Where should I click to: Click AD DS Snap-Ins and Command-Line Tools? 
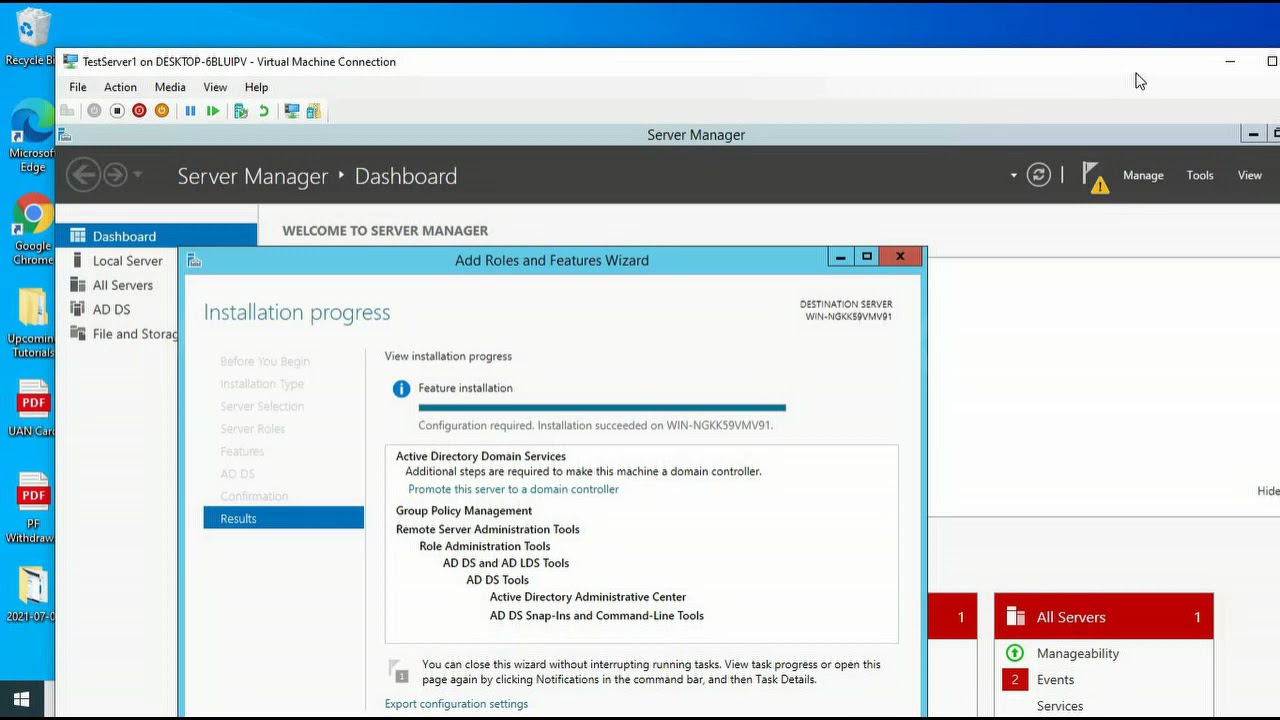coord(597,616)
